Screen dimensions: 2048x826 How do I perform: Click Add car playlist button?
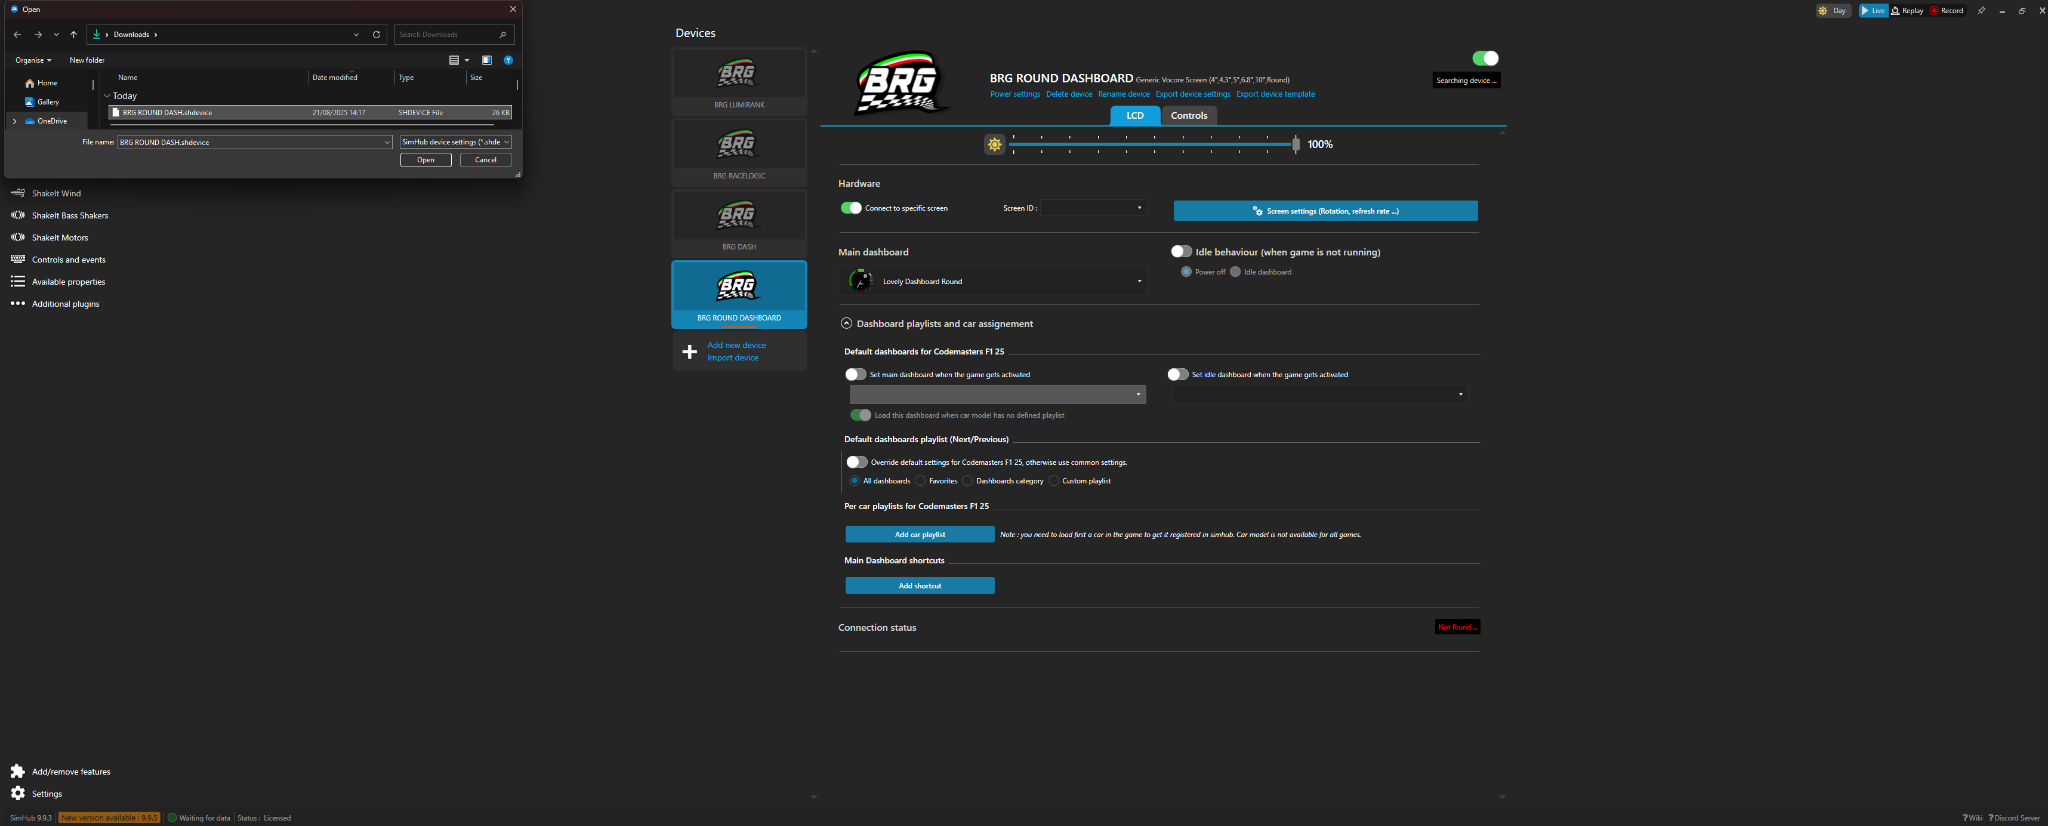pyautogui.click(x=920, y=535)
